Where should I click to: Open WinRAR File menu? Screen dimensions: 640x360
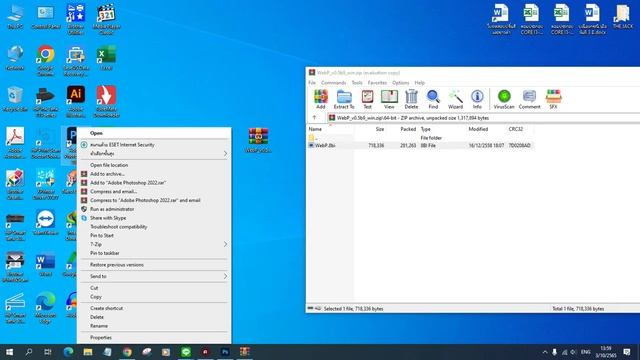(312, 82)
